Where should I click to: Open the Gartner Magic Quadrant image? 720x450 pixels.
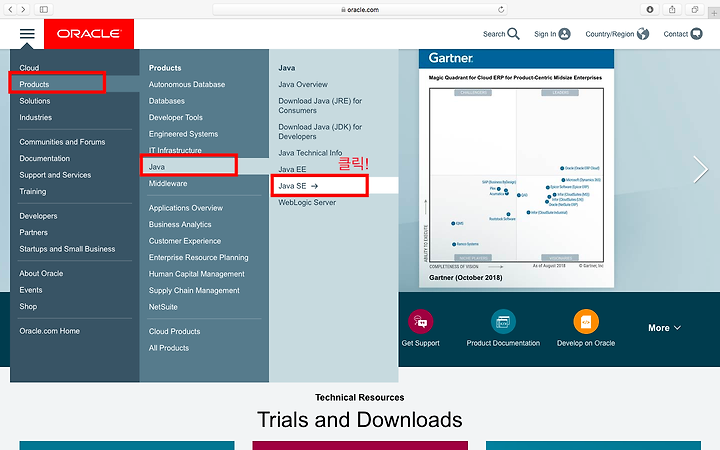tap(517, 169)
